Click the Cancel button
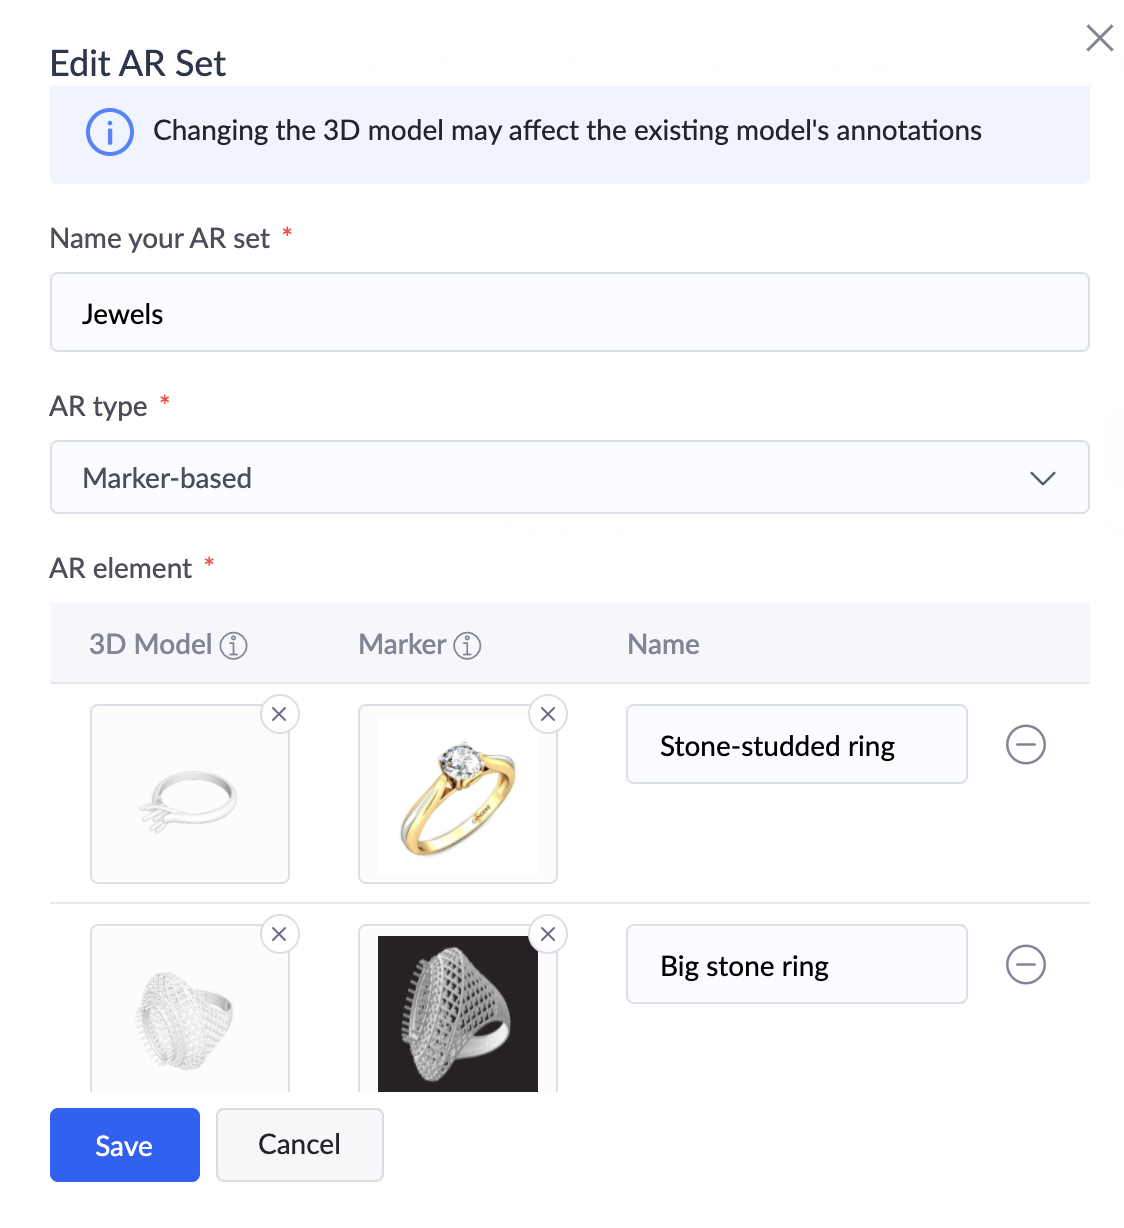The image size is (1124, 1228). coord(300,1145)
